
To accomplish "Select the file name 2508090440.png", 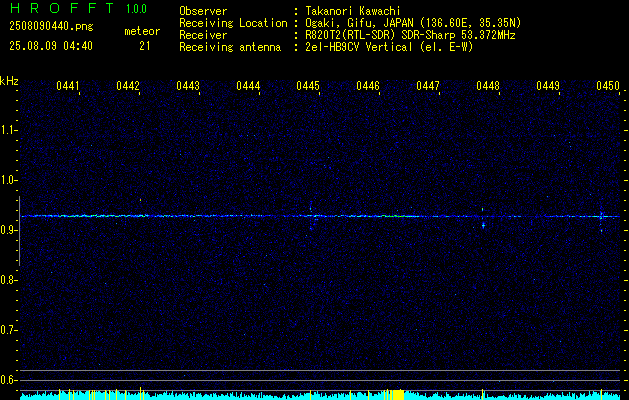I will [x=51, y=26].
